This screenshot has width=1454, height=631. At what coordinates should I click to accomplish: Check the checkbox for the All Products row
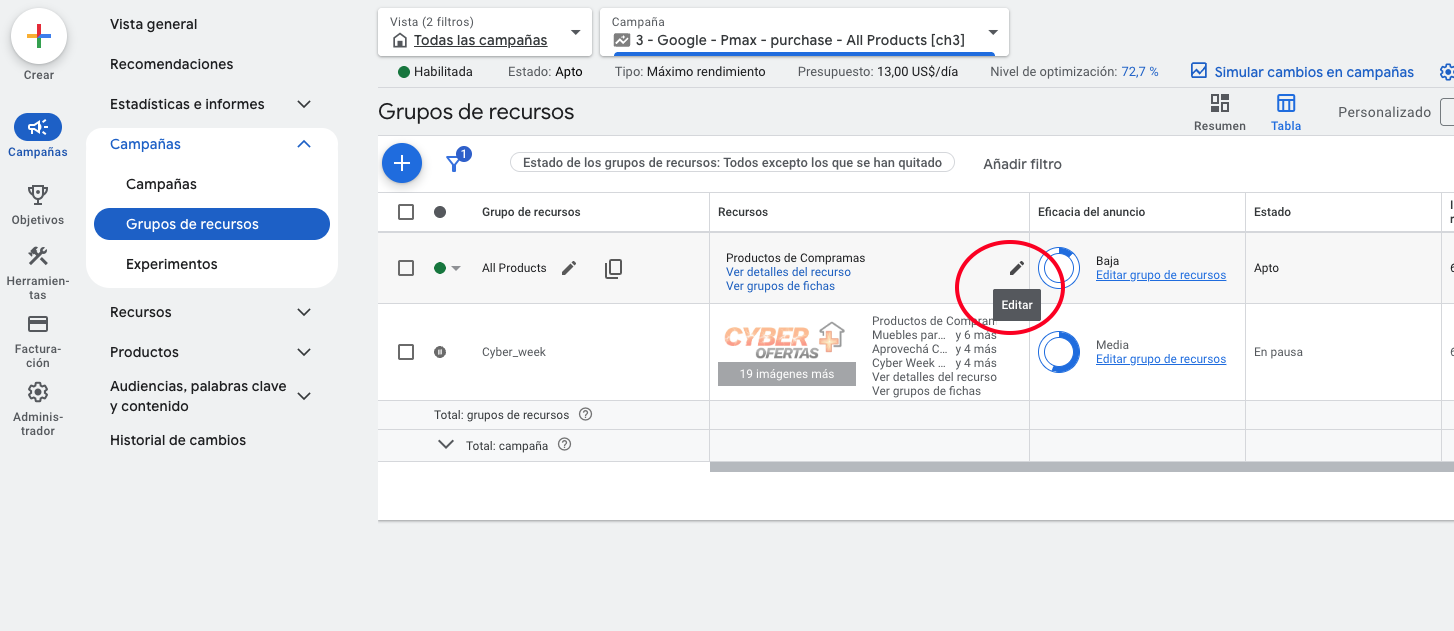point(405,267)
